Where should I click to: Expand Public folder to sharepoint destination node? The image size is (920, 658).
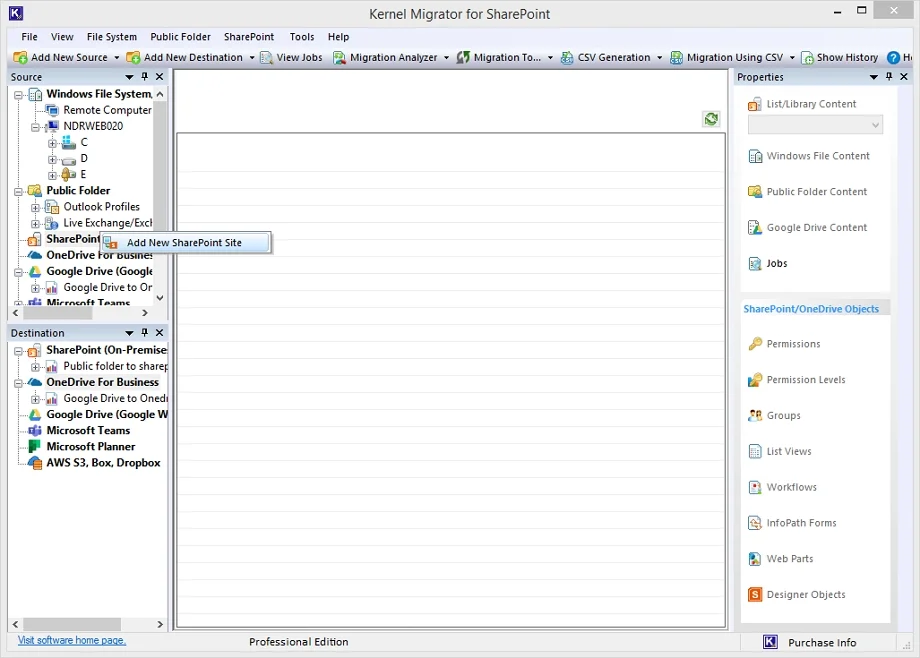click(x=35, y=367)
